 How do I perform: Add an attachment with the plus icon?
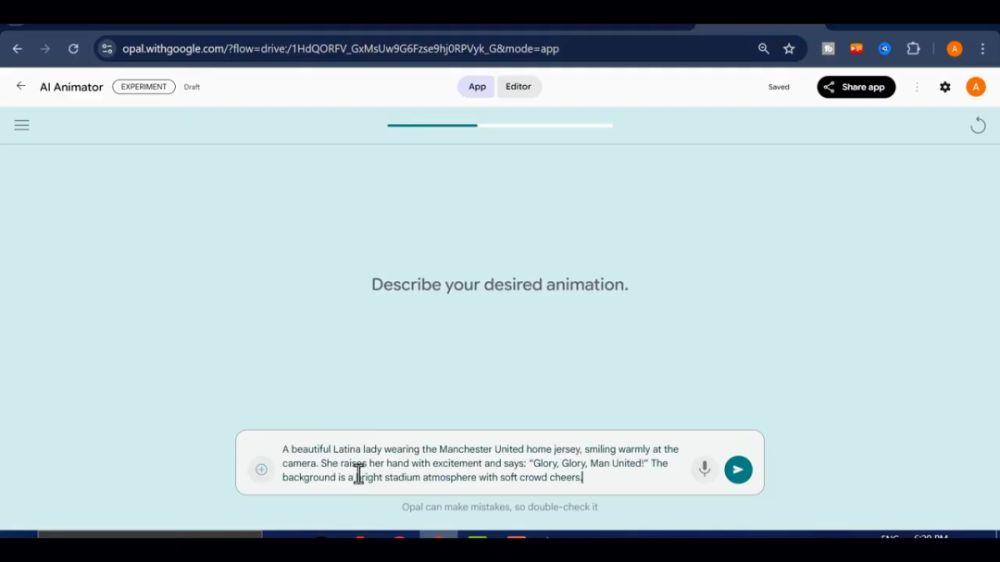(x=261, y=469)
